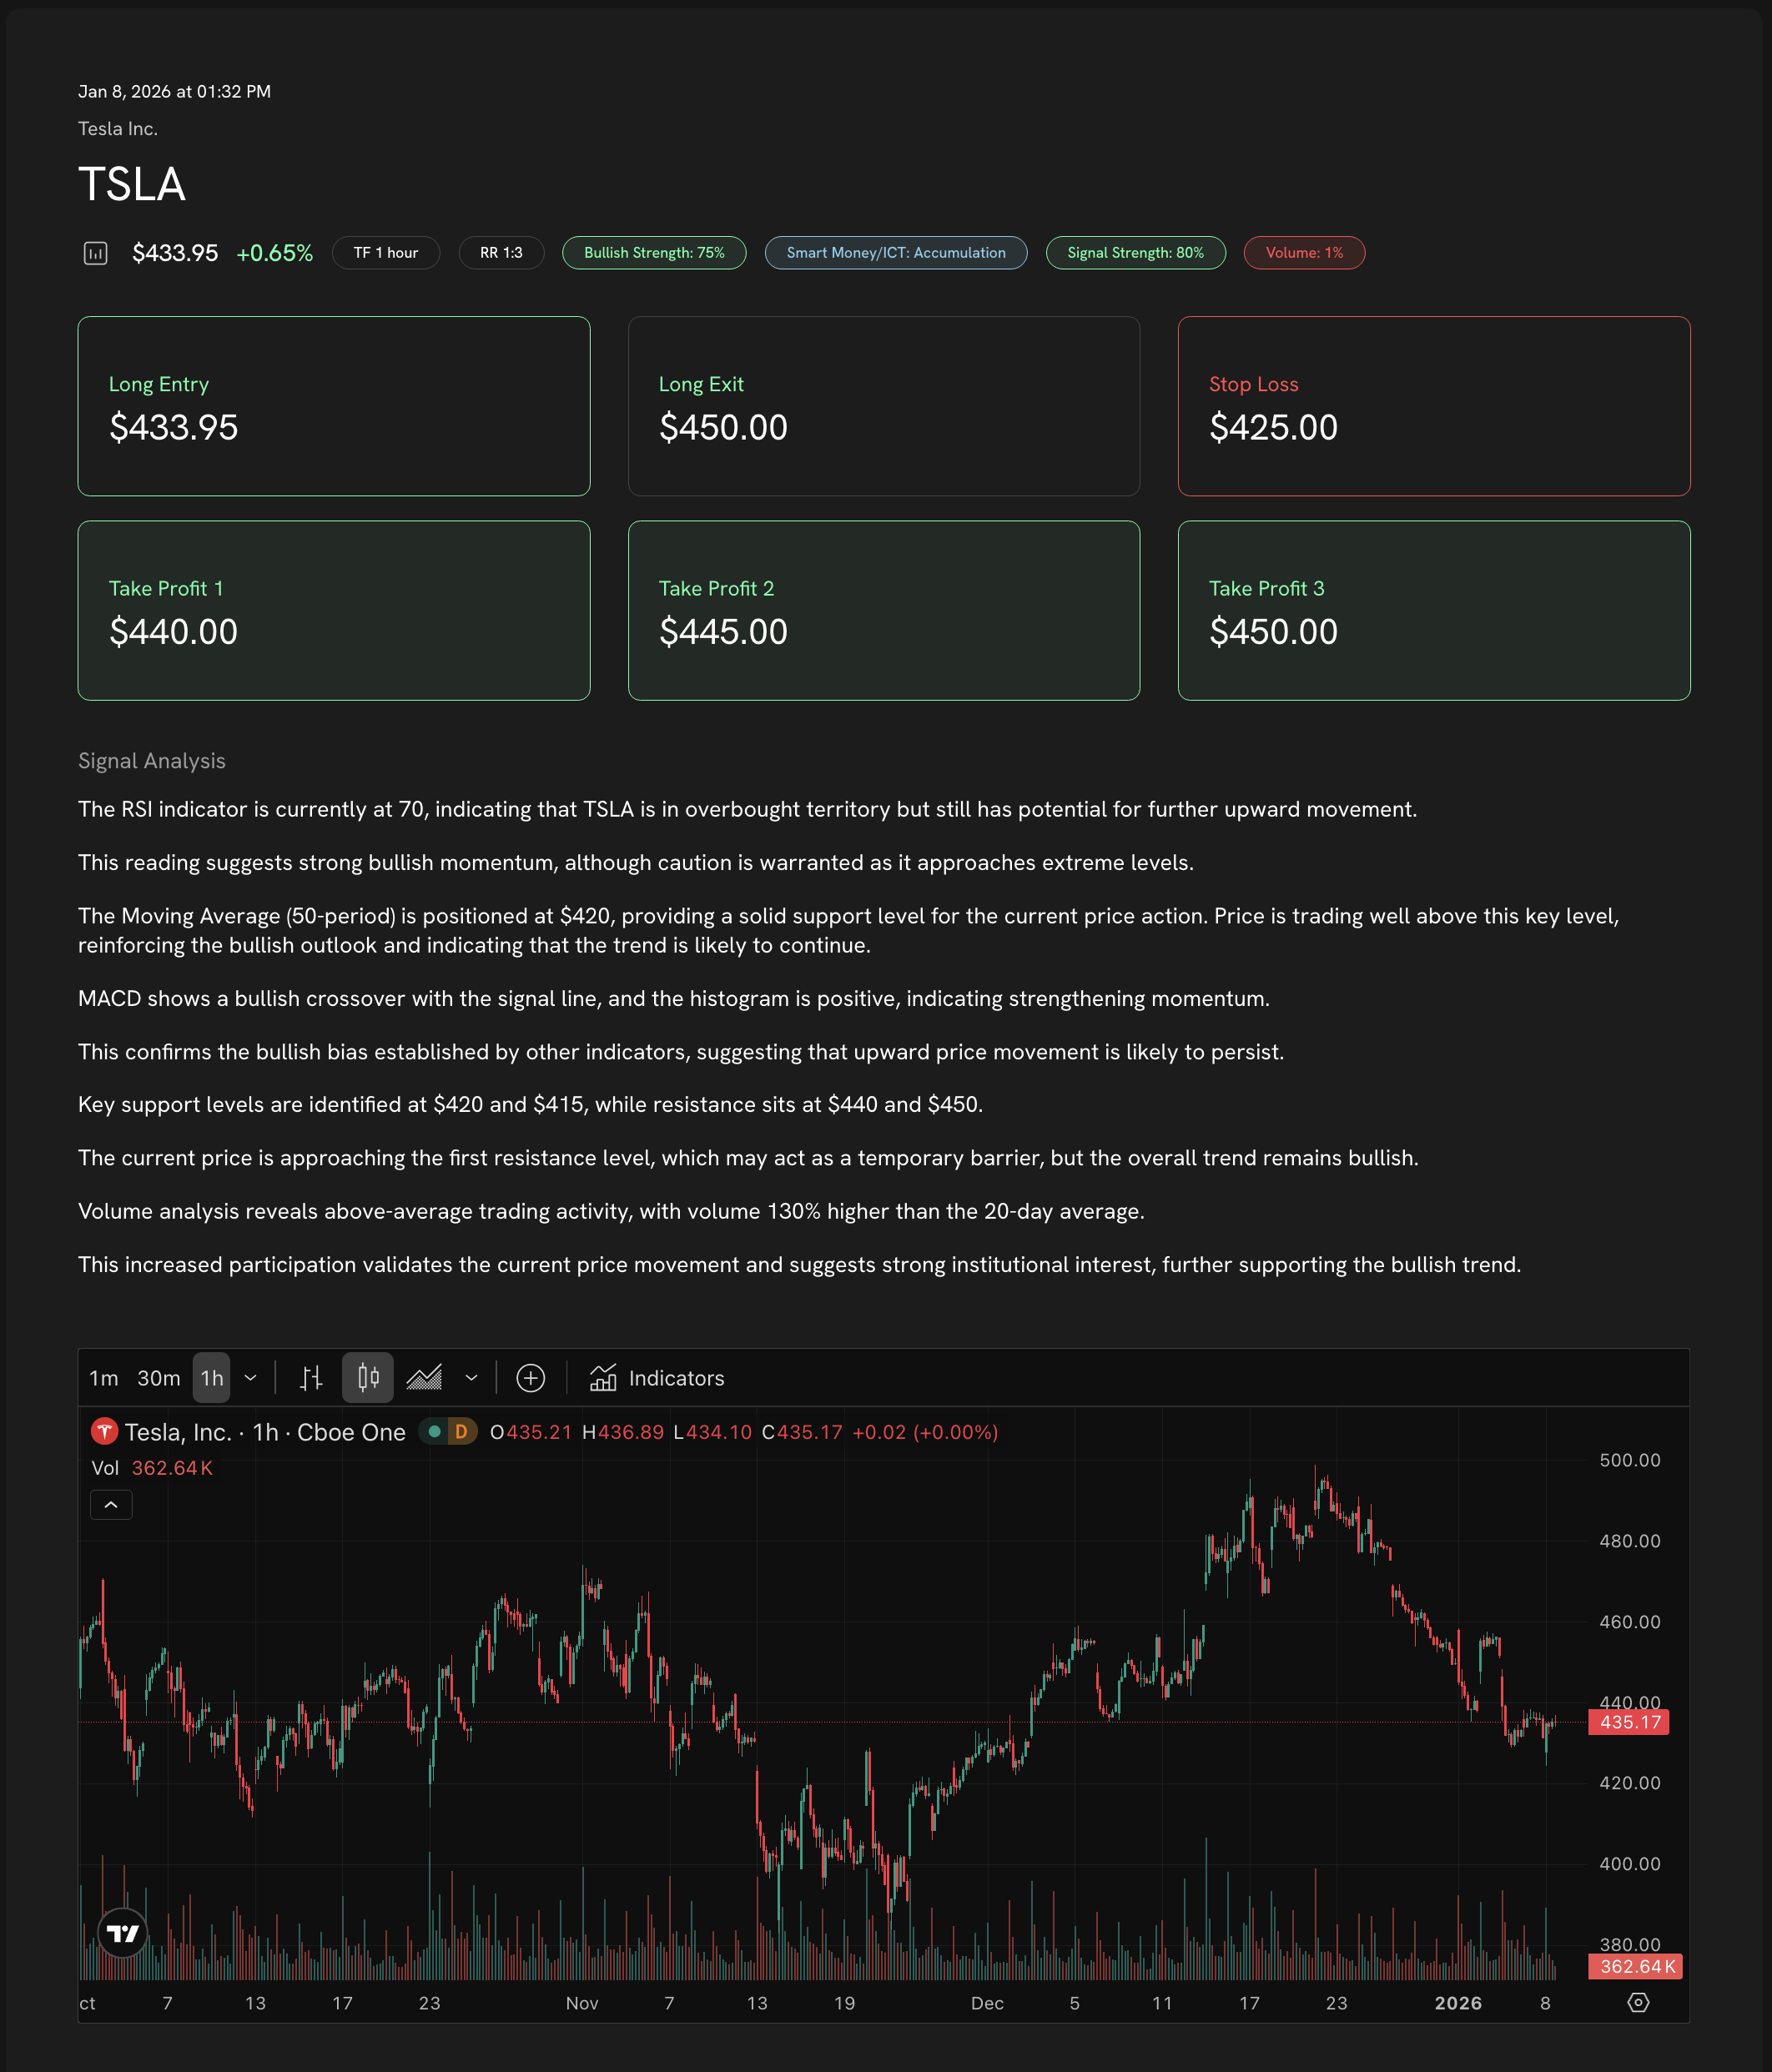Select the Bars chart style icon
The image size is (1772, 2072).
pos(311,1378)
